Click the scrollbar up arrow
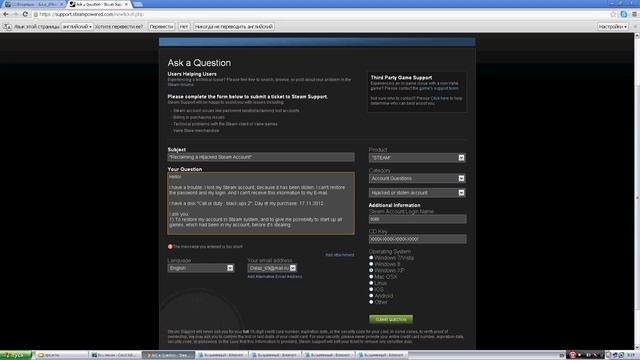 pyautogui.click(x=637, y=36)
